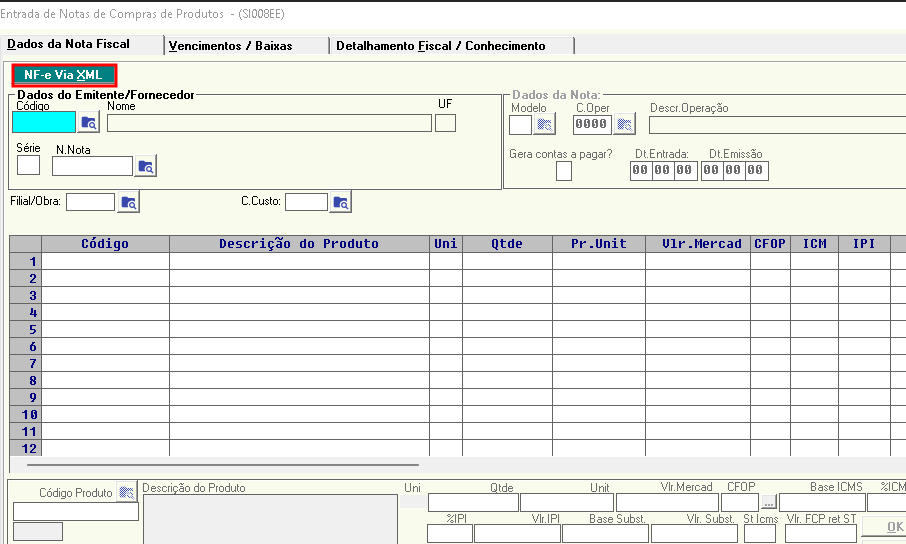906x544 pixels.
Task: Select grid row 12 header
Action: (x=25, y=449)
